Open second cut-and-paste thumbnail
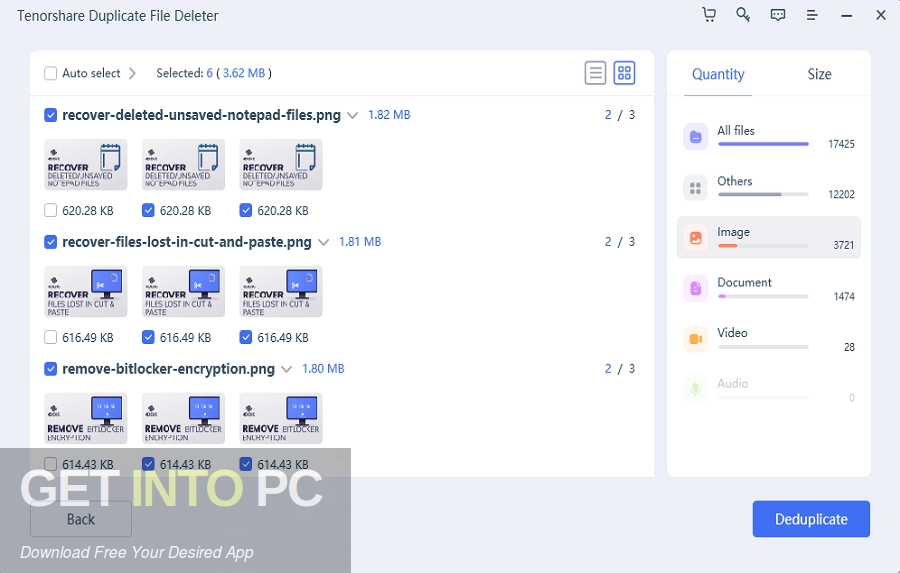This screenshot has height=573, width=900. [183, 291]
